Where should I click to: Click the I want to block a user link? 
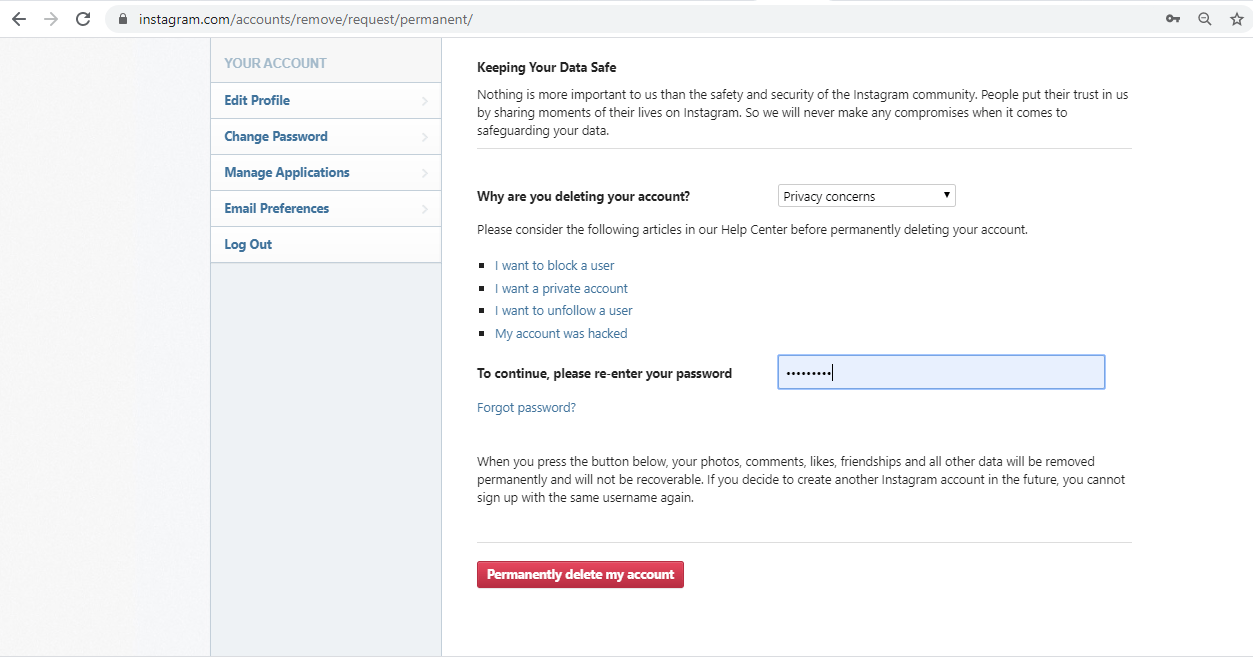554,265
